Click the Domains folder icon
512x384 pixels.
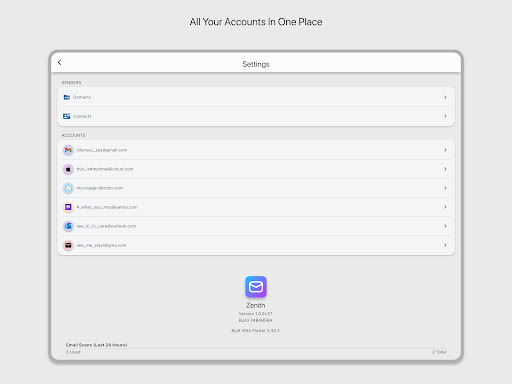67,97
